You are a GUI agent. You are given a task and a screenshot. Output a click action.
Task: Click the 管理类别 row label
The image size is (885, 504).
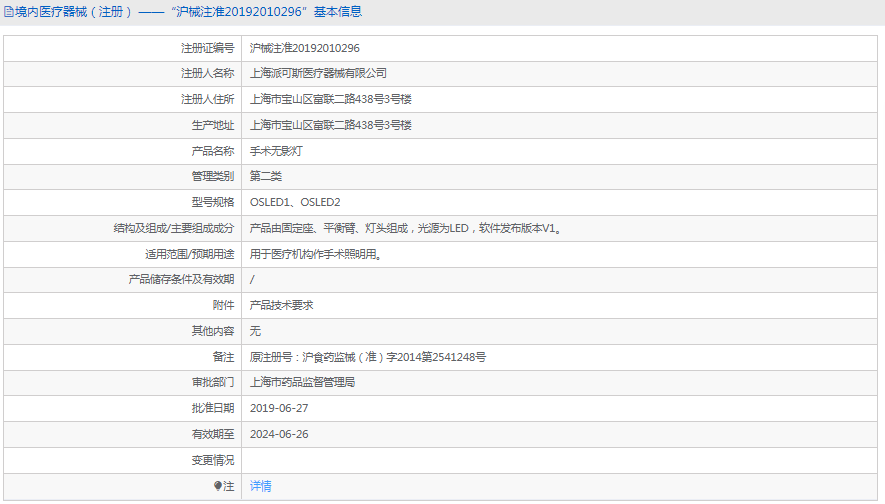click(x=212, y=176)
